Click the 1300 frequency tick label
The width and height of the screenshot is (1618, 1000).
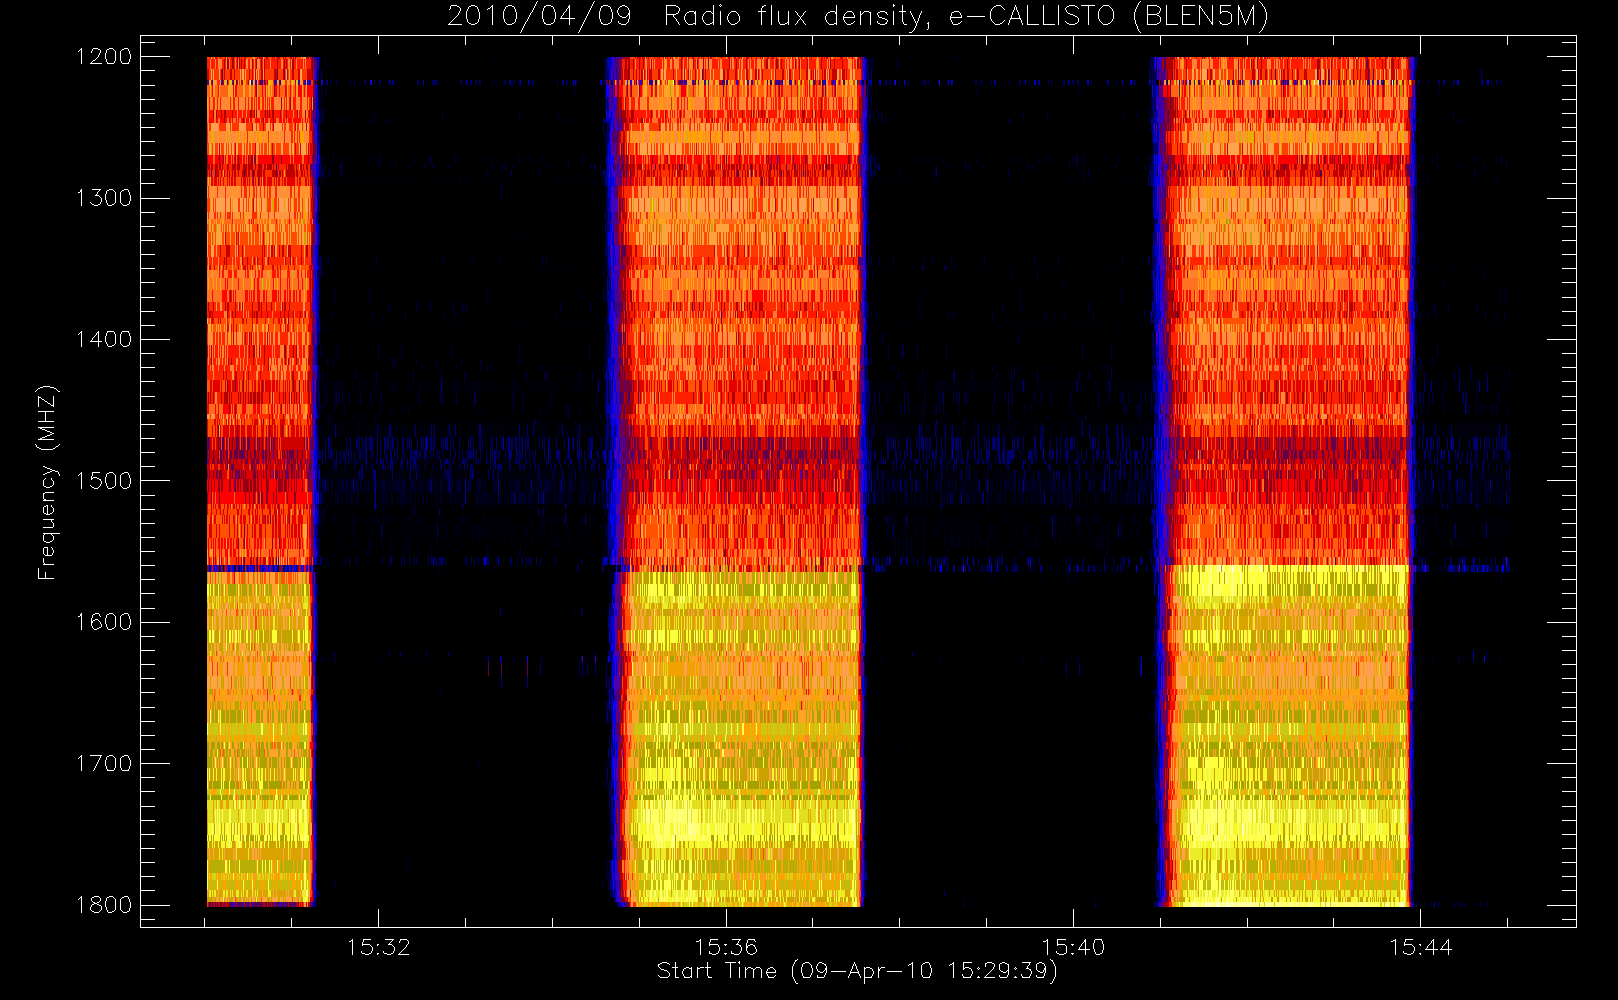104,198
